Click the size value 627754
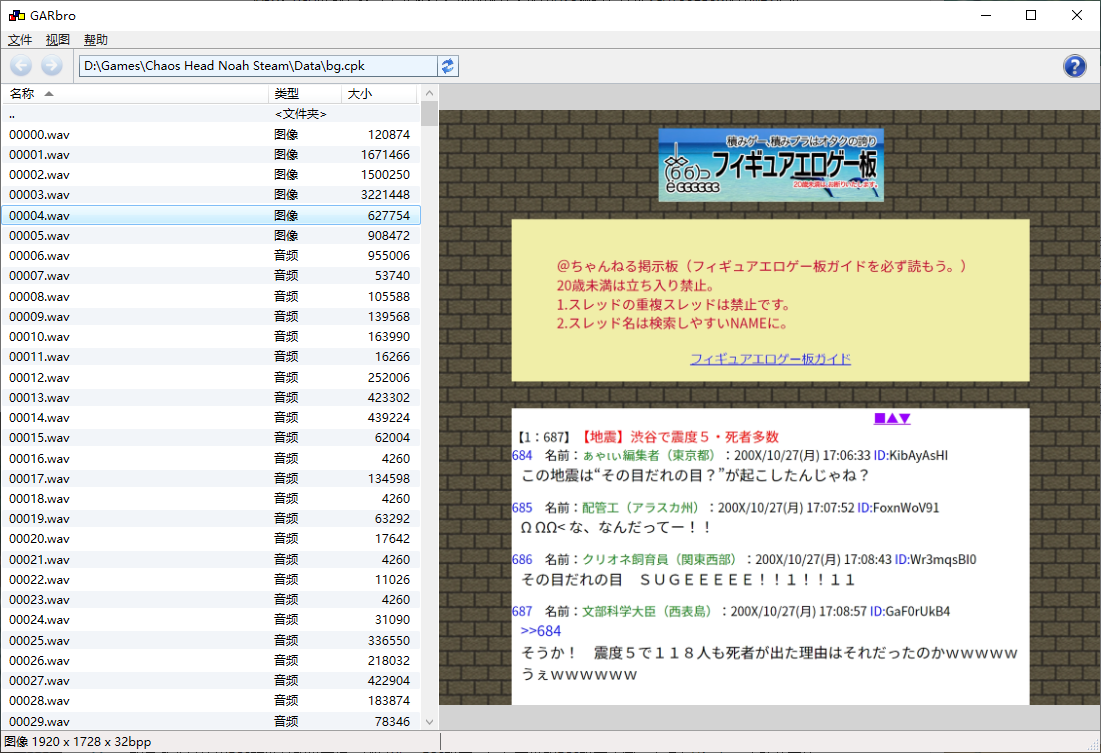 point(389,216)
